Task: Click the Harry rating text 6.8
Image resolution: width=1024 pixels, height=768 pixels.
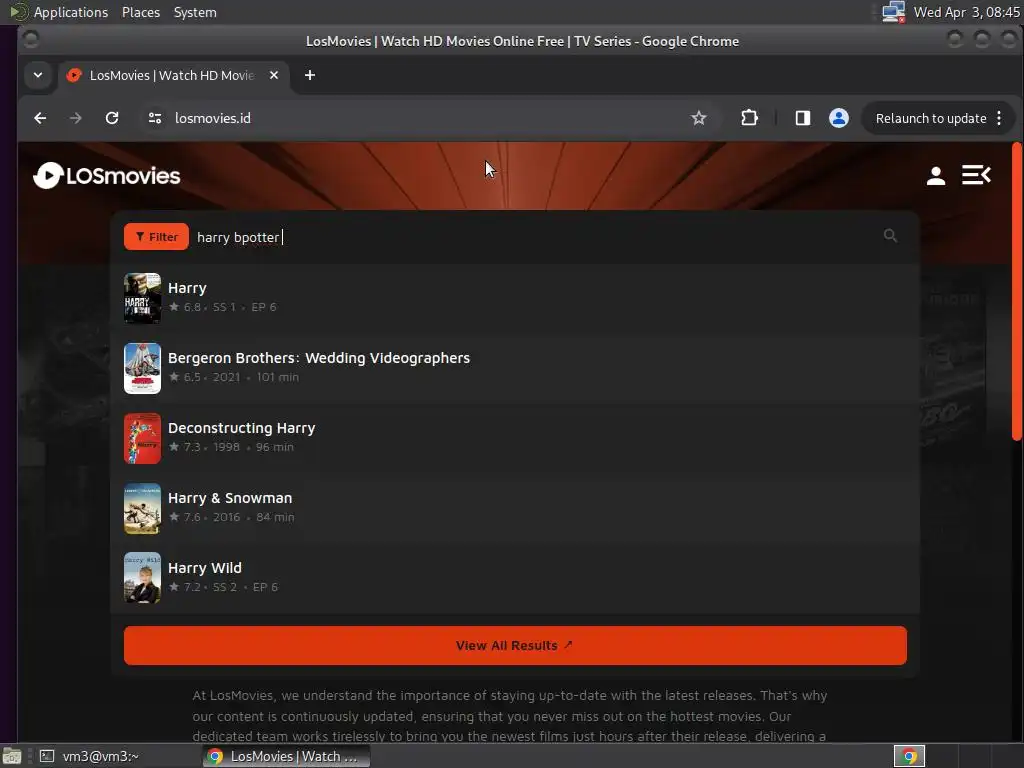Action: click(193, 307)
